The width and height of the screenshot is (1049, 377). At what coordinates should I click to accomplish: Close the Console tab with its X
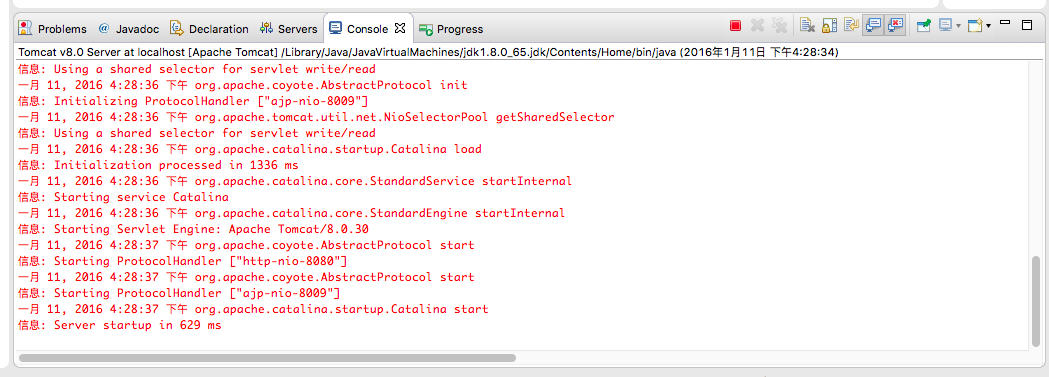(x=399, y=28)
